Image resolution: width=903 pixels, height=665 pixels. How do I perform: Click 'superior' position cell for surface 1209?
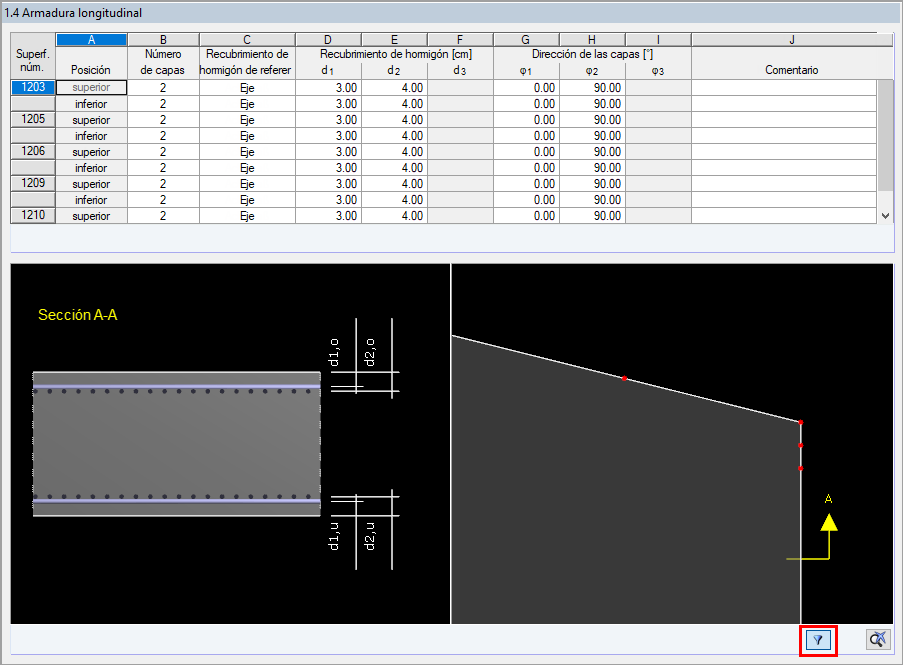point(91,184)
